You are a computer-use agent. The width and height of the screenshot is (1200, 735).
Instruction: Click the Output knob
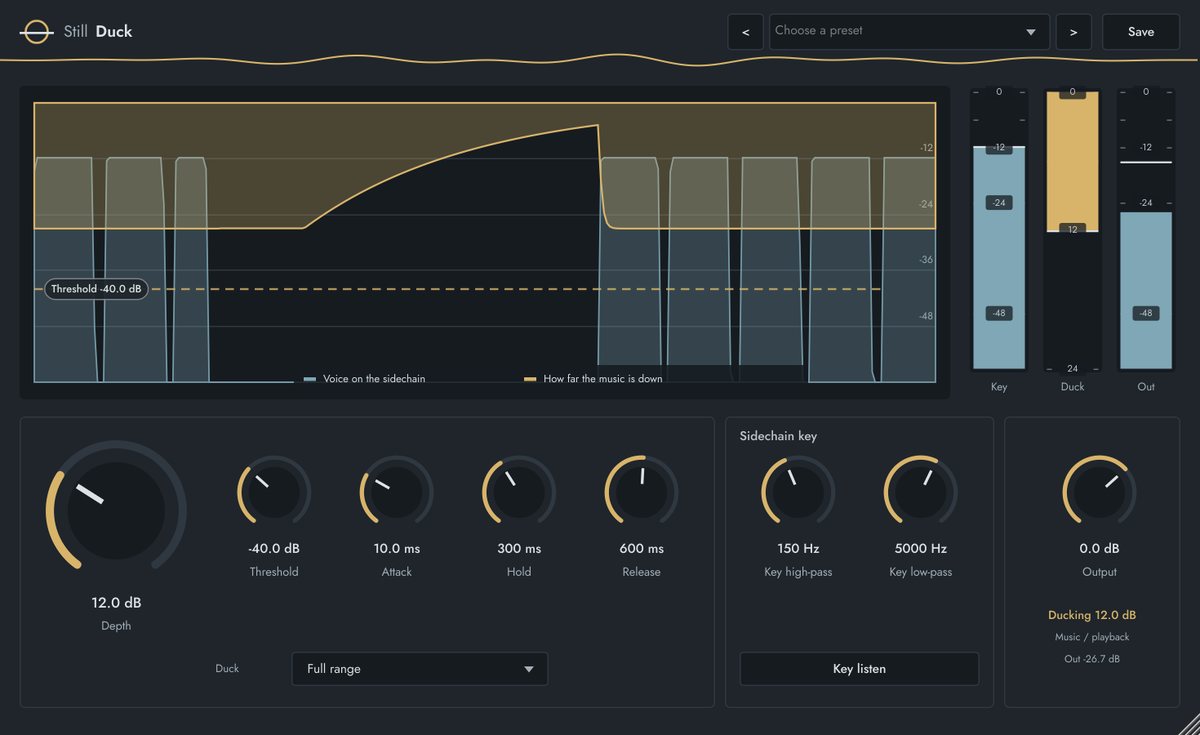coord(1099,493)
